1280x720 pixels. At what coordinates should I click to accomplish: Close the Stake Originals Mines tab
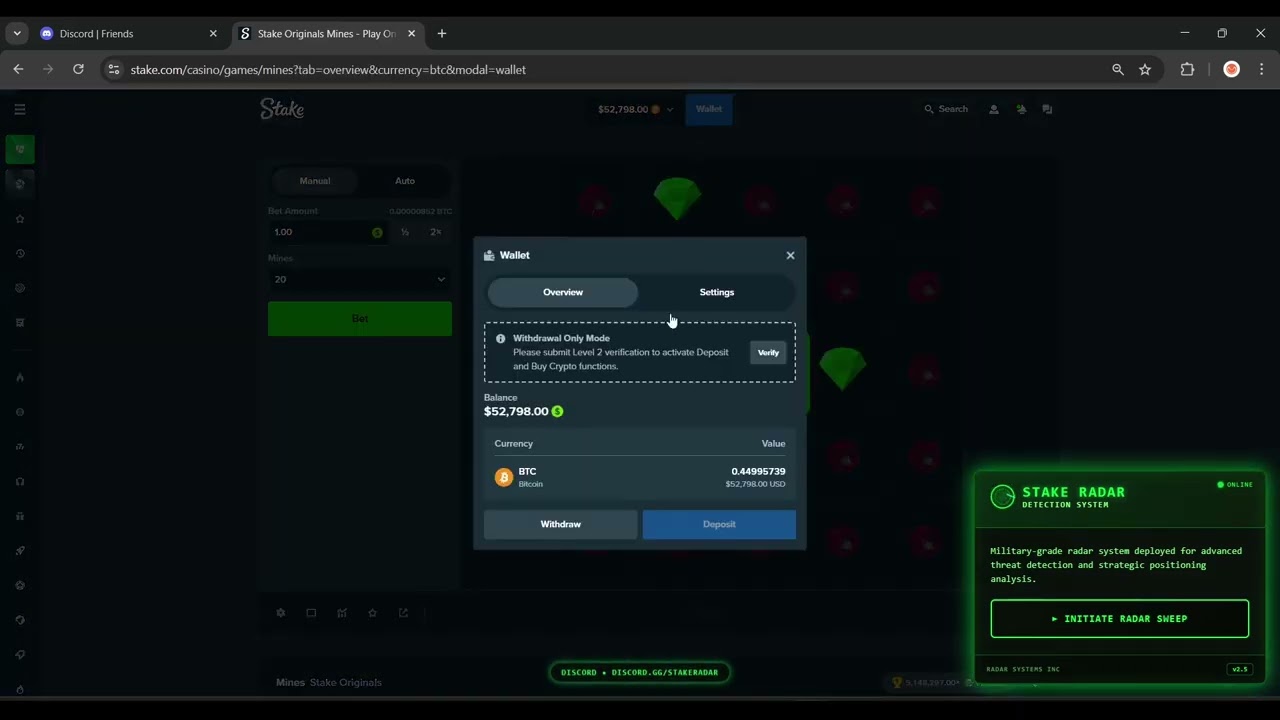coord(411,33)
